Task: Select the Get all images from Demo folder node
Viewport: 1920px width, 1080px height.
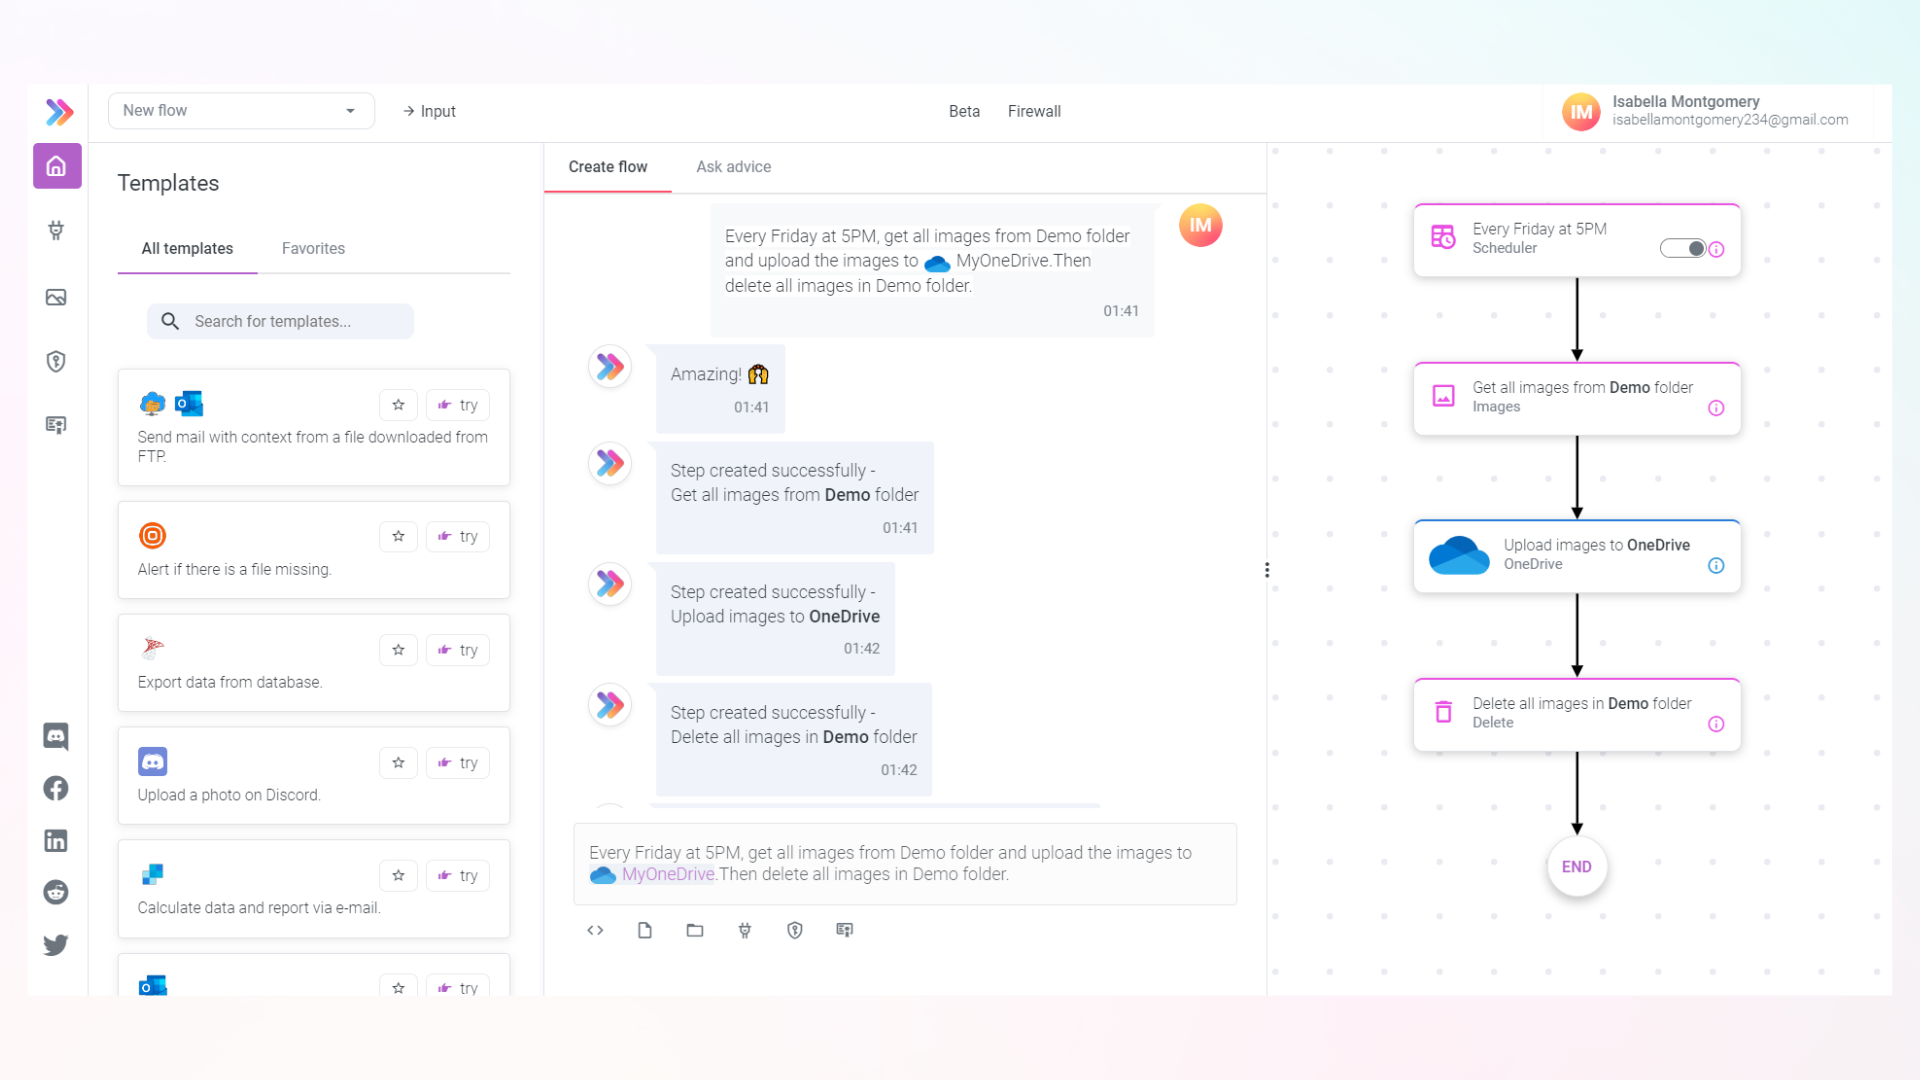Action: (x=1577, y=398)
